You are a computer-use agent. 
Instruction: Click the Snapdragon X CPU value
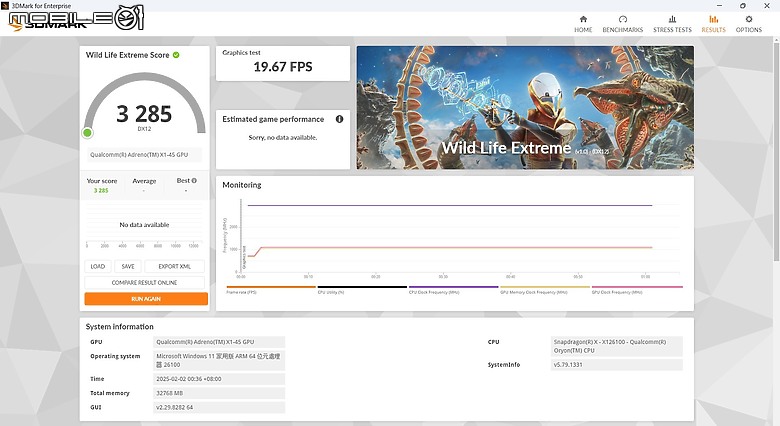617,346
